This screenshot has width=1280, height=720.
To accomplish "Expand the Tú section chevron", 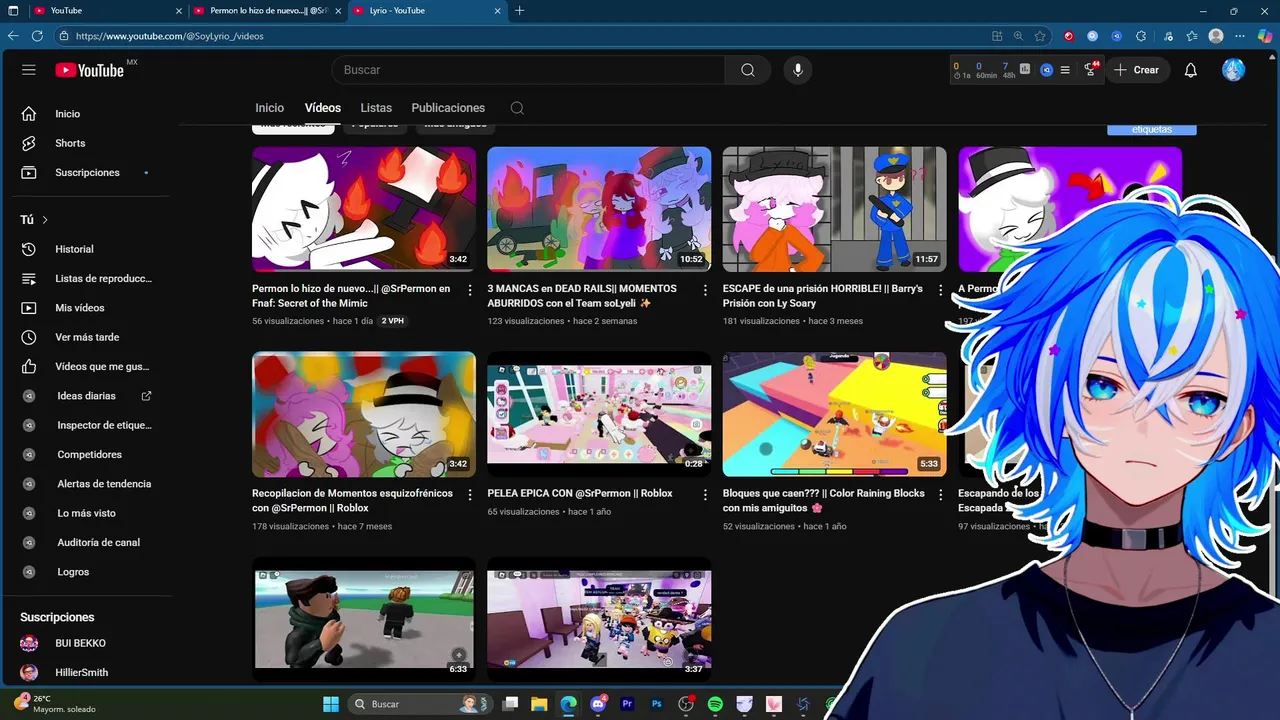I will [x=45, y=220].
